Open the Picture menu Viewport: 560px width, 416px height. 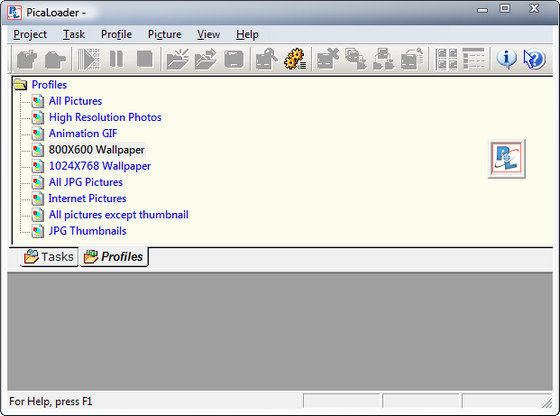(165, 34)
